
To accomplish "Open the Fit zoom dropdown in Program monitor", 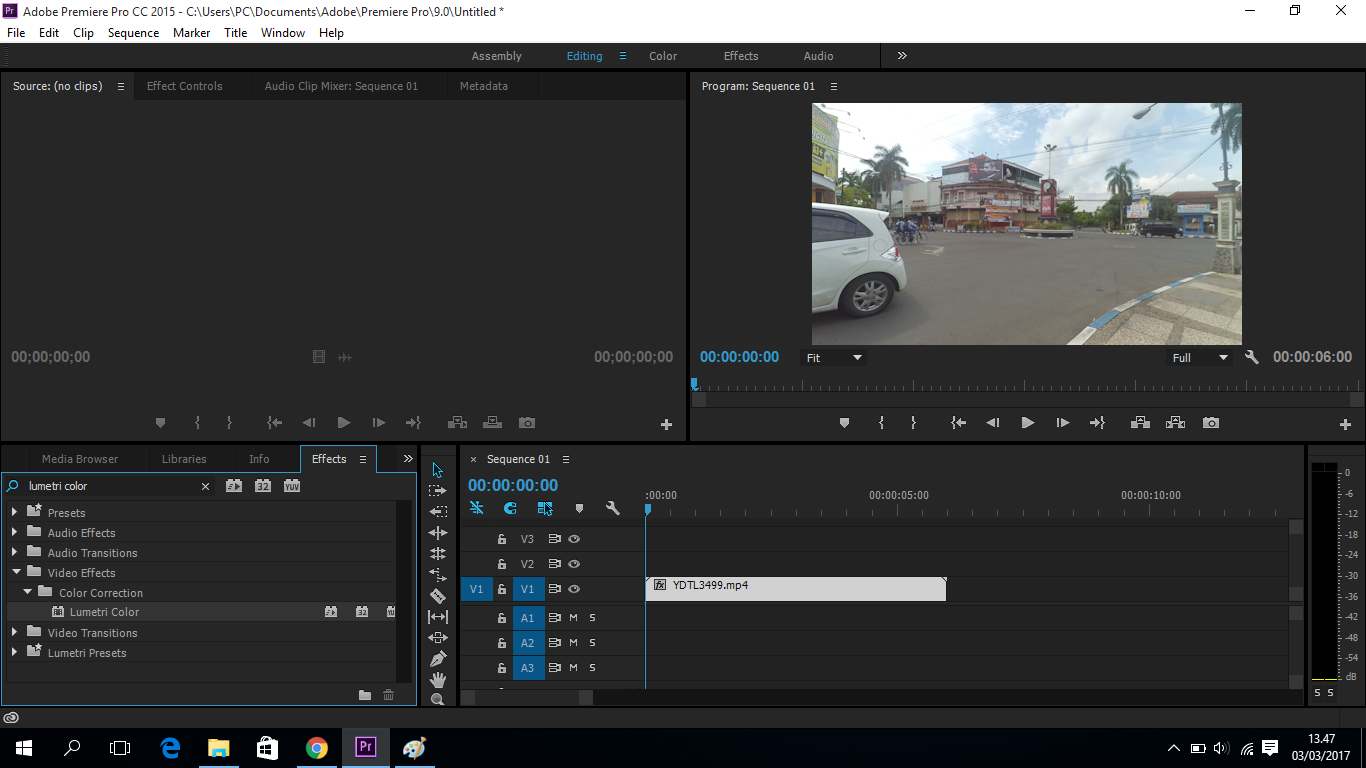I will tap(856, 357).
